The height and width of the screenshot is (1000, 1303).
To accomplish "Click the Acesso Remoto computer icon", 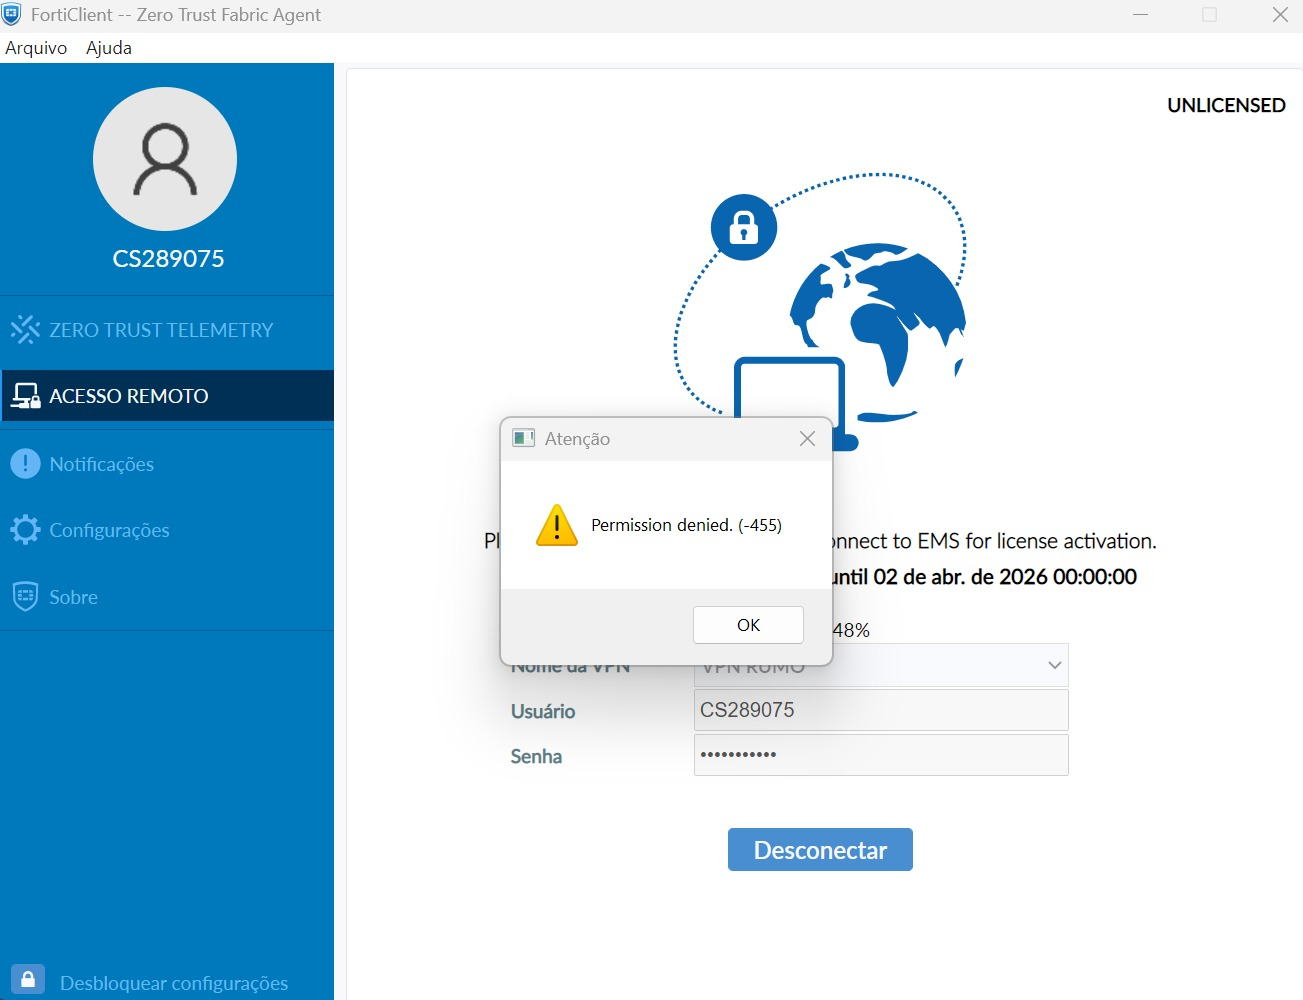I will [x=25, y=396].
